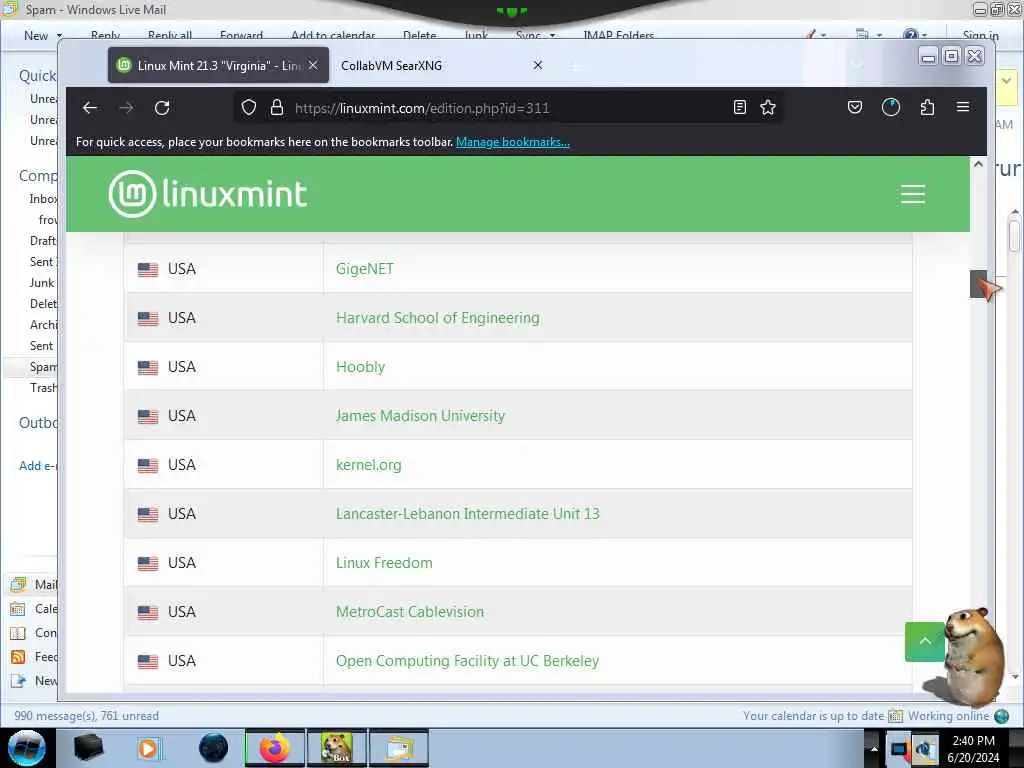Click USA flag in Linux Freedom row
Image resolution: width=1024 pixels, height=768 pixels.
[x=148, y=564]
